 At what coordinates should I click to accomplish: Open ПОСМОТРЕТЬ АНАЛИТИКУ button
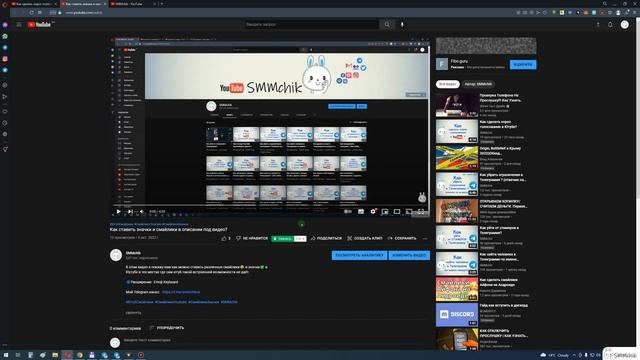click(359, 256)
